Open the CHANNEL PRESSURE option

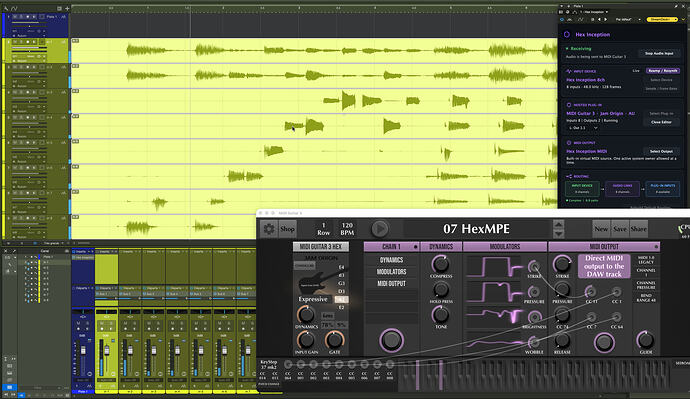[x=646, y=285]
